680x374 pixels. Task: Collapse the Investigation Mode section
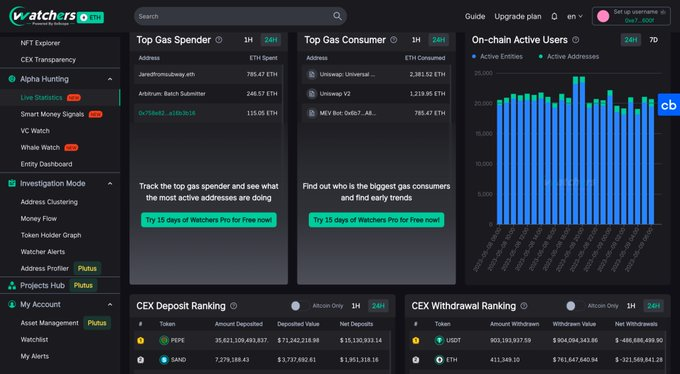[110, 184]
